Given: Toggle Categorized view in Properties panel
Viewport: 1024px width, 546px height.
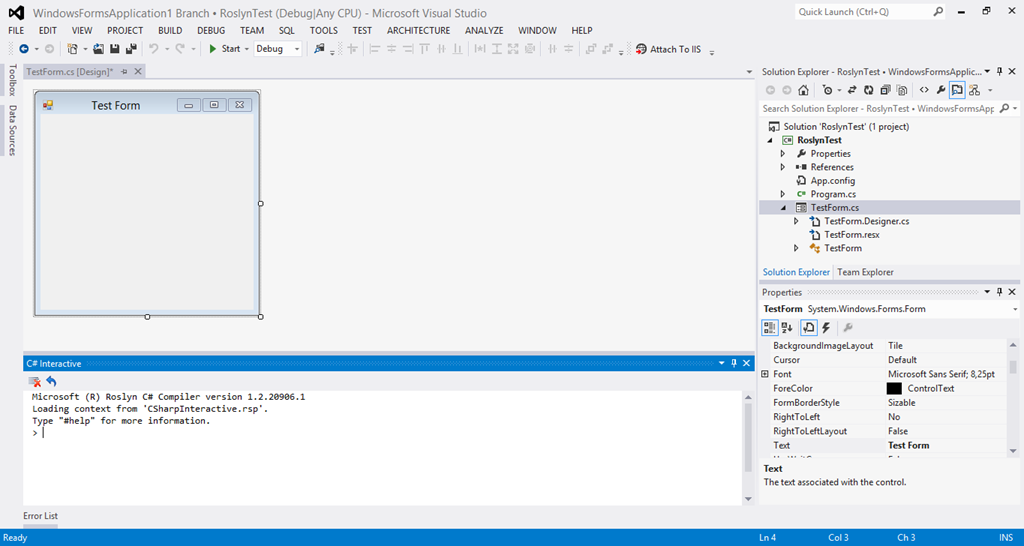Looking at the screenshot, I should (769, 327).
